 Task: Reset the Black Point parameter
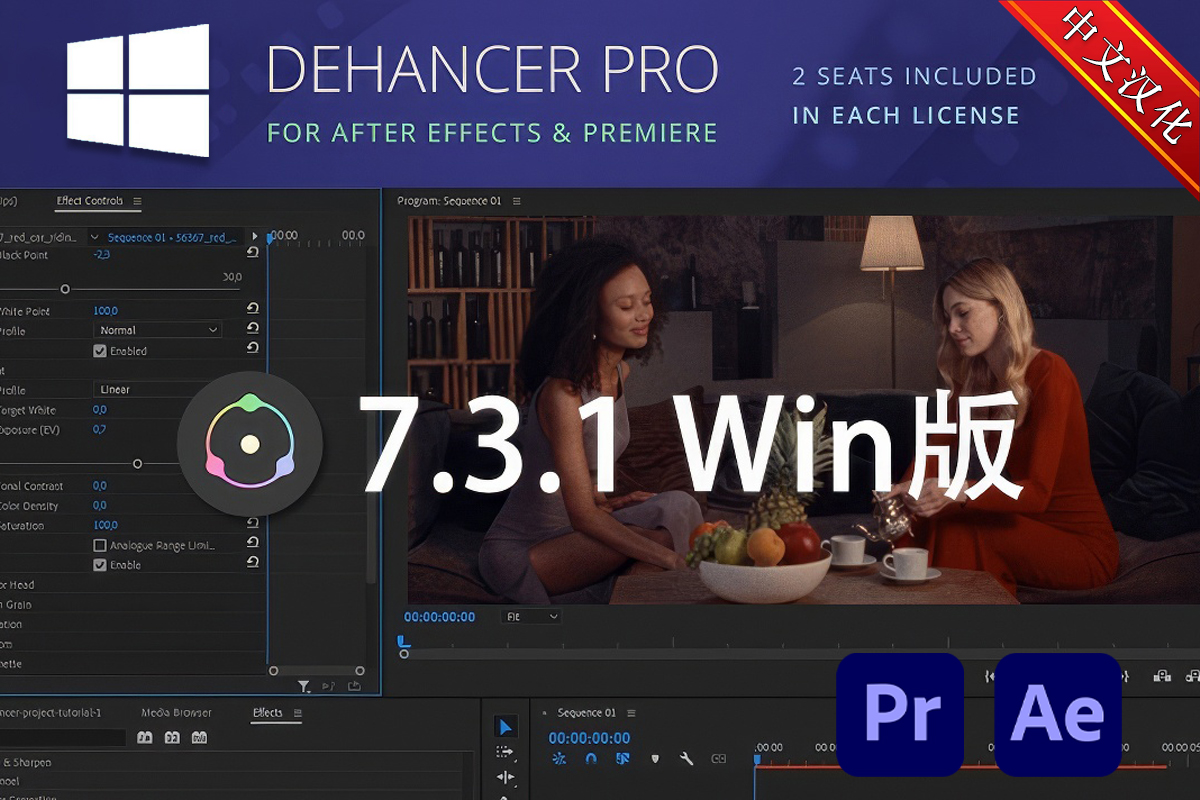pyautogui.click(x=253, y=254)
